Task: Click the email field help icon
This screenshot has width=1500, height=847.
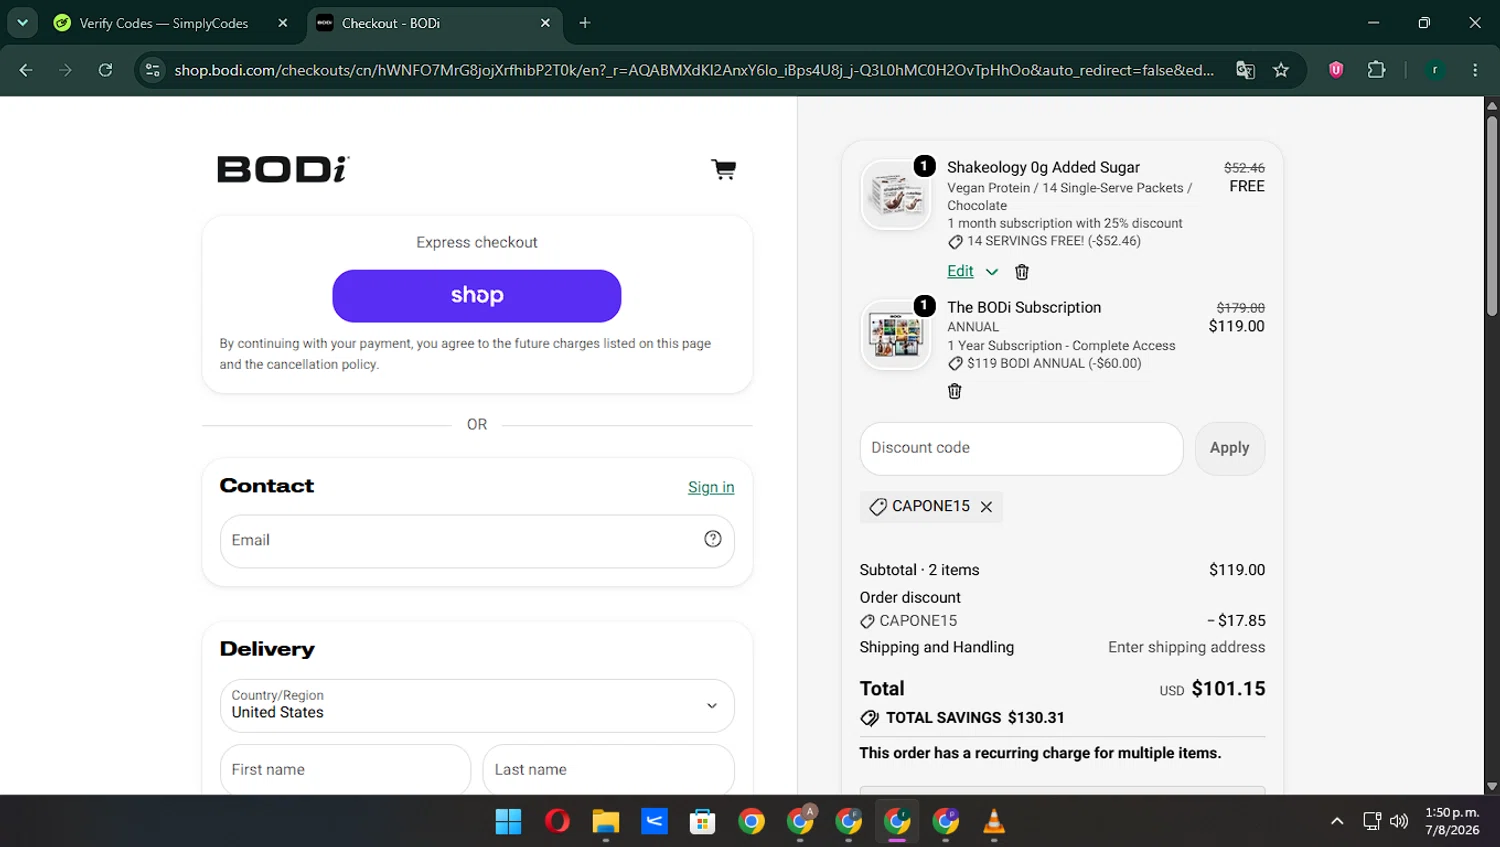Action: pos(712,539)
